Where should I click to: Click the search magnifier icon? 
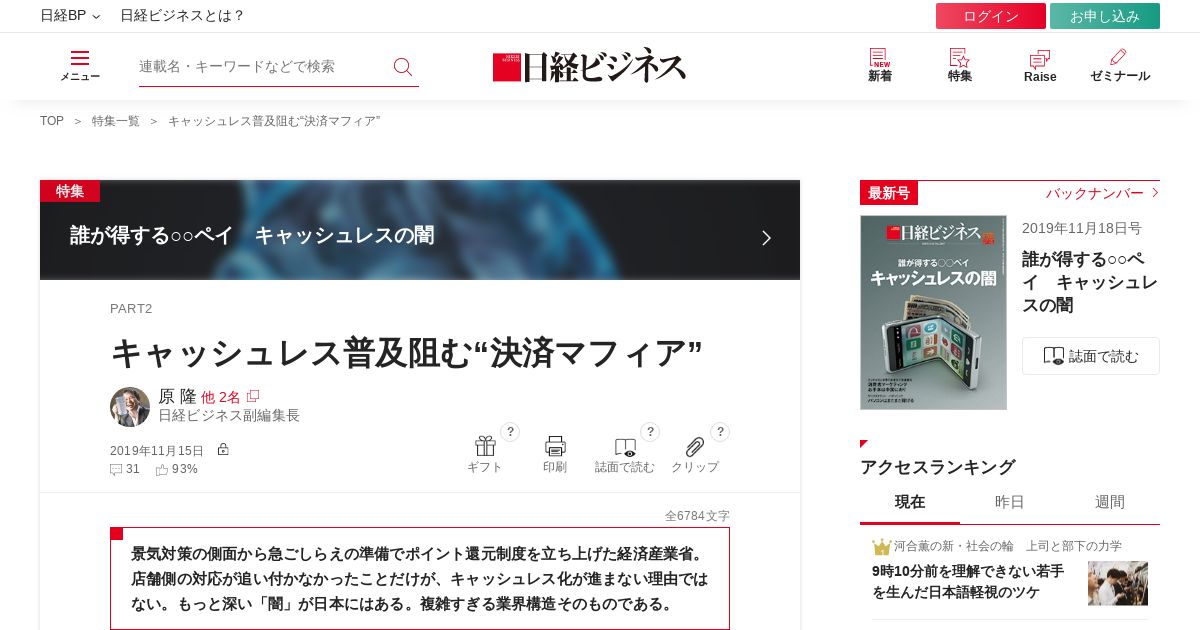pyautogui.click(x=403, y=67)
